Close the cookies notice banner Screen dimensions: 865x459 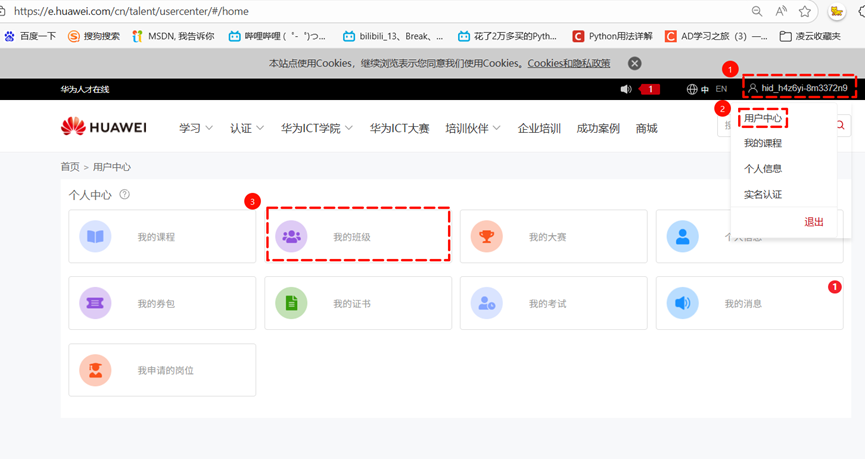(635, 63)
